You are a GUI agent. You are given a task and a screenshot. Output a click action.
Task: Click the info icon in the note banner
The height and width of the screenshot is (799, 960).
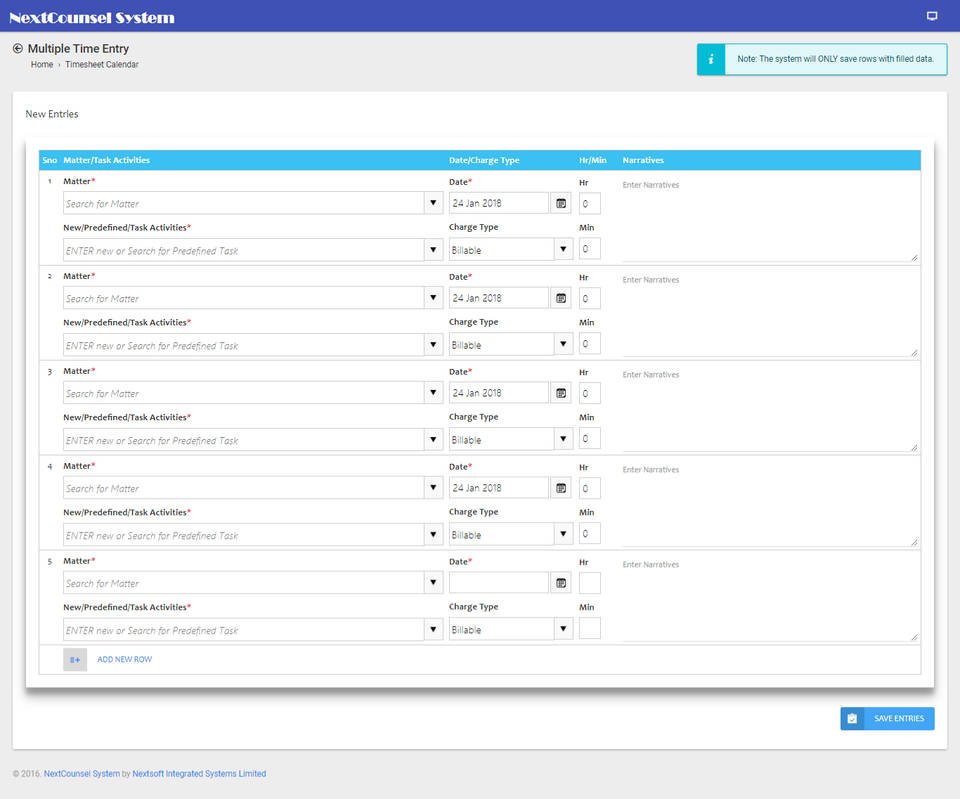[711, 59]
